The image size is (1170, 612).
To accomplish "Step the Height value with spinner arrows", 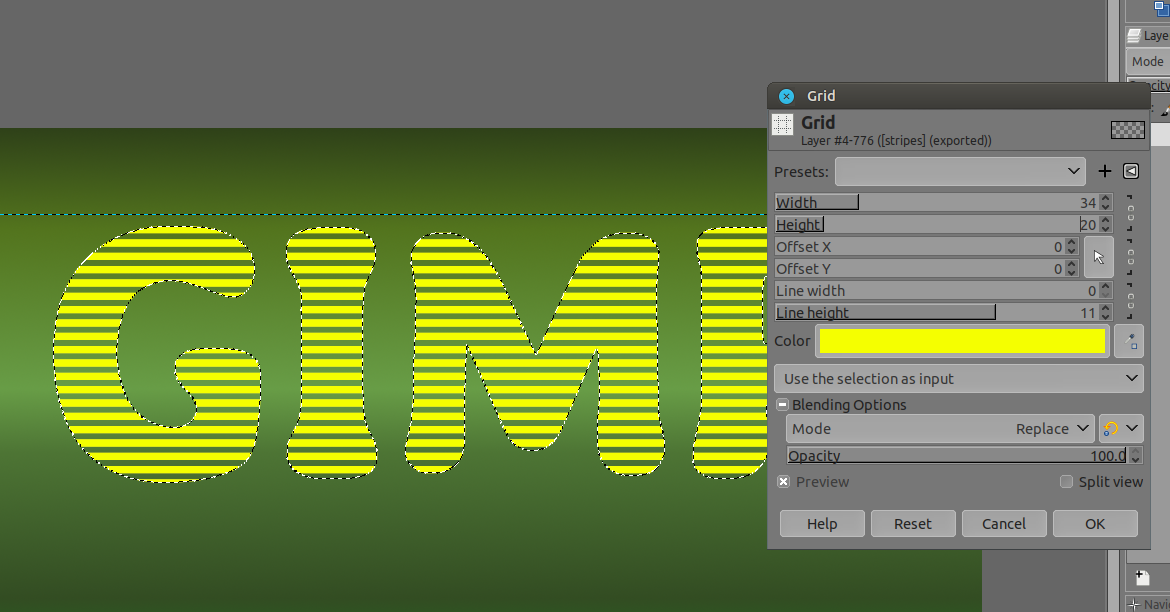I will pyautogui.click(x=1106, y=225).
